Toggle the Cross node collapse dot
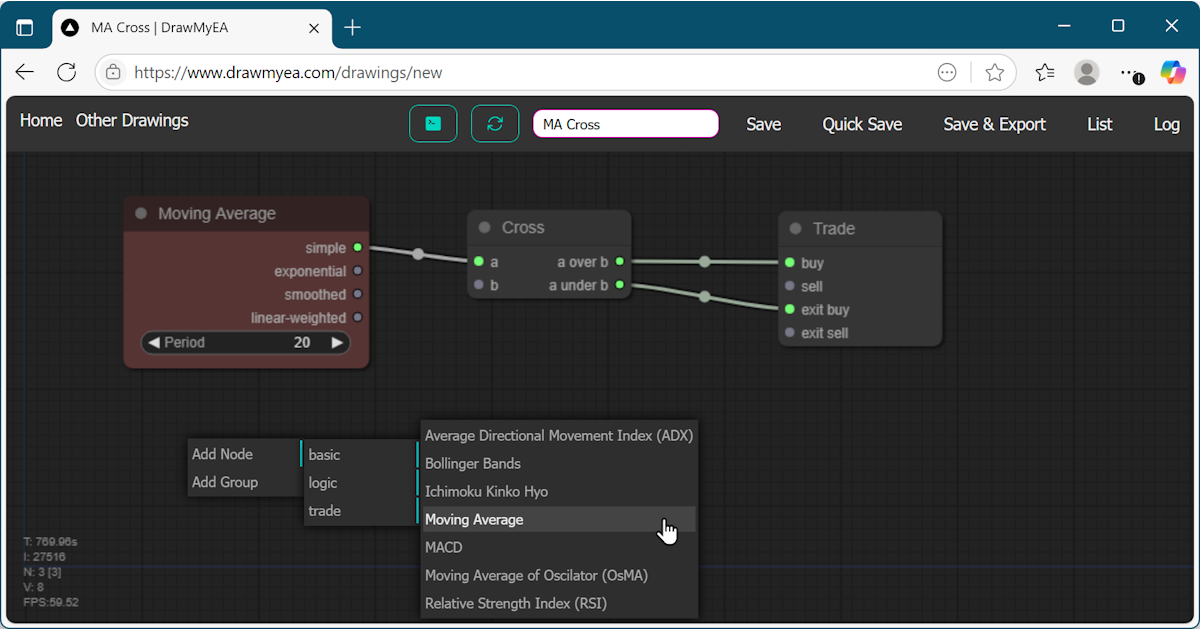This screenshot has height=630, width=1200. pyautogui.click(x=485, y=228)
